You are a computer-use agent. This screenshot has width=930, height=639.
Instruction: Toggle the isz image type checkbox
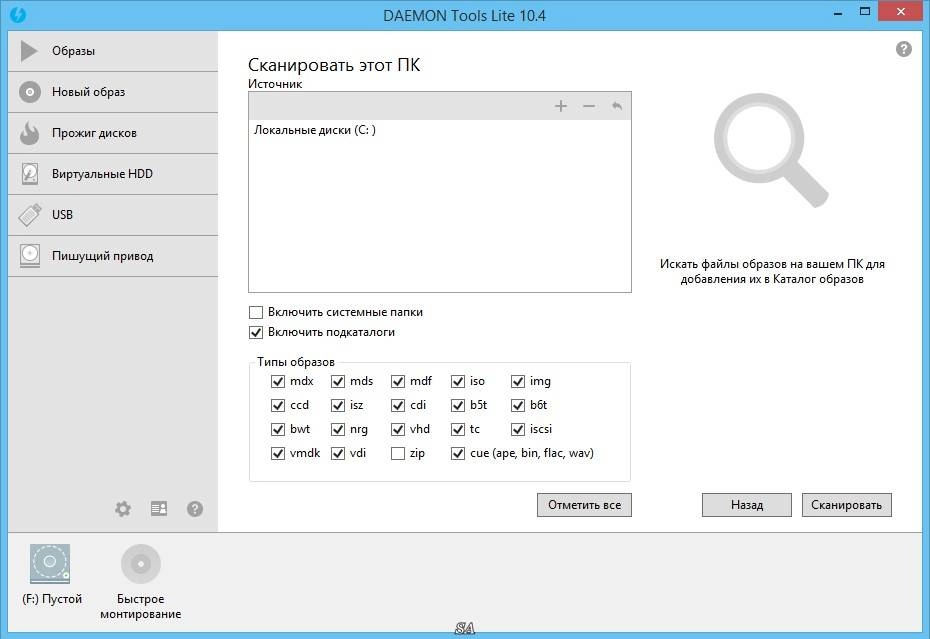tap(337, 405)
